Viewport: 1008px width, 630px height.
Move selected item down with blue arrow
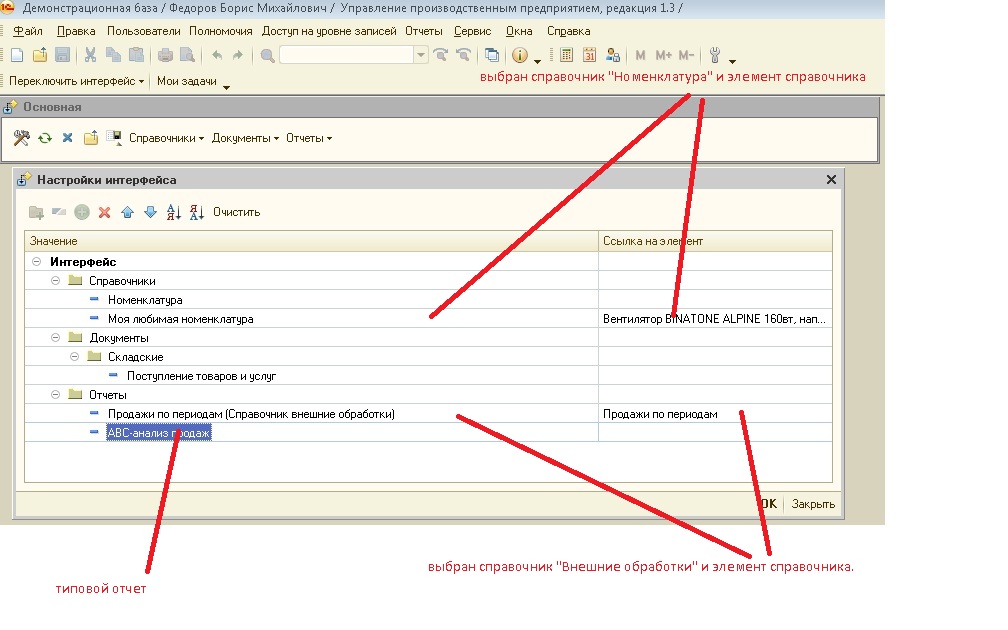click(x=150, y=212)
